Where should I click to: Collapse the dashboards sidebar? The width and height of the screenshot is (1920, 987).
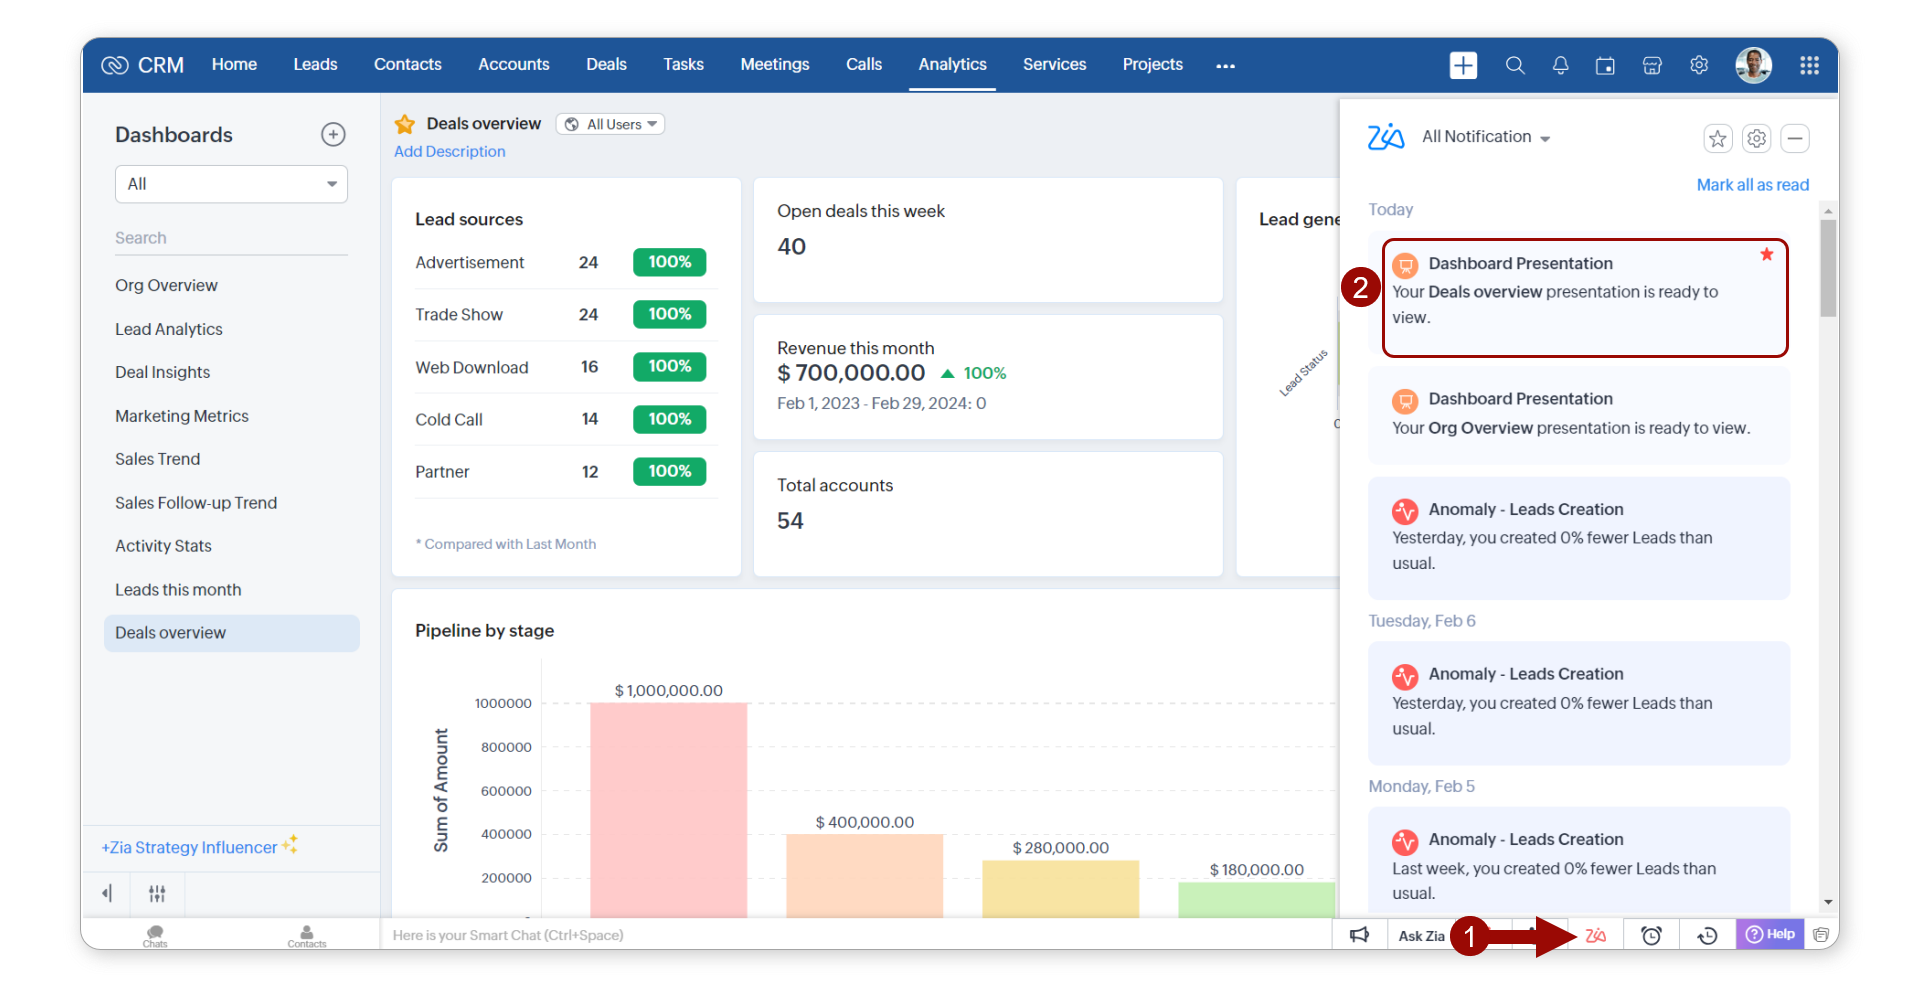click(107, 893)
